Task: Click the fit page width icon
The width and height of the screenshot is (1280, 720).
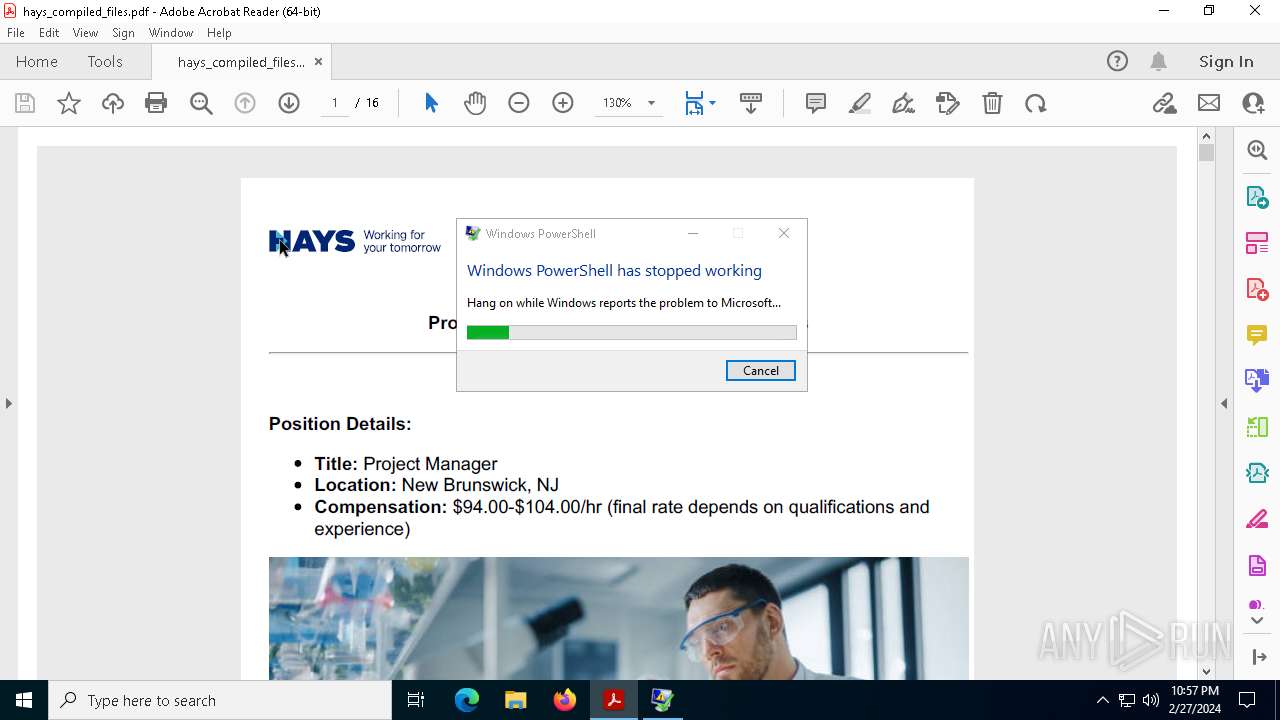Action: pyautogui.click(x=694, y=103)
